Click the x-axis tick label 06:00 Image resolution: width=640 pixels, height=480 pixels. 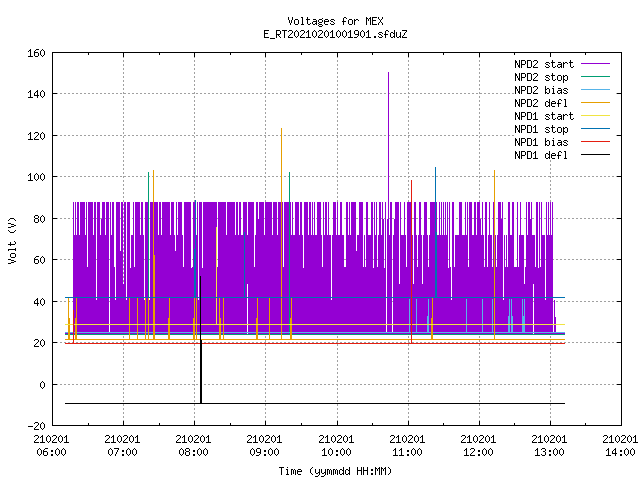51,452
